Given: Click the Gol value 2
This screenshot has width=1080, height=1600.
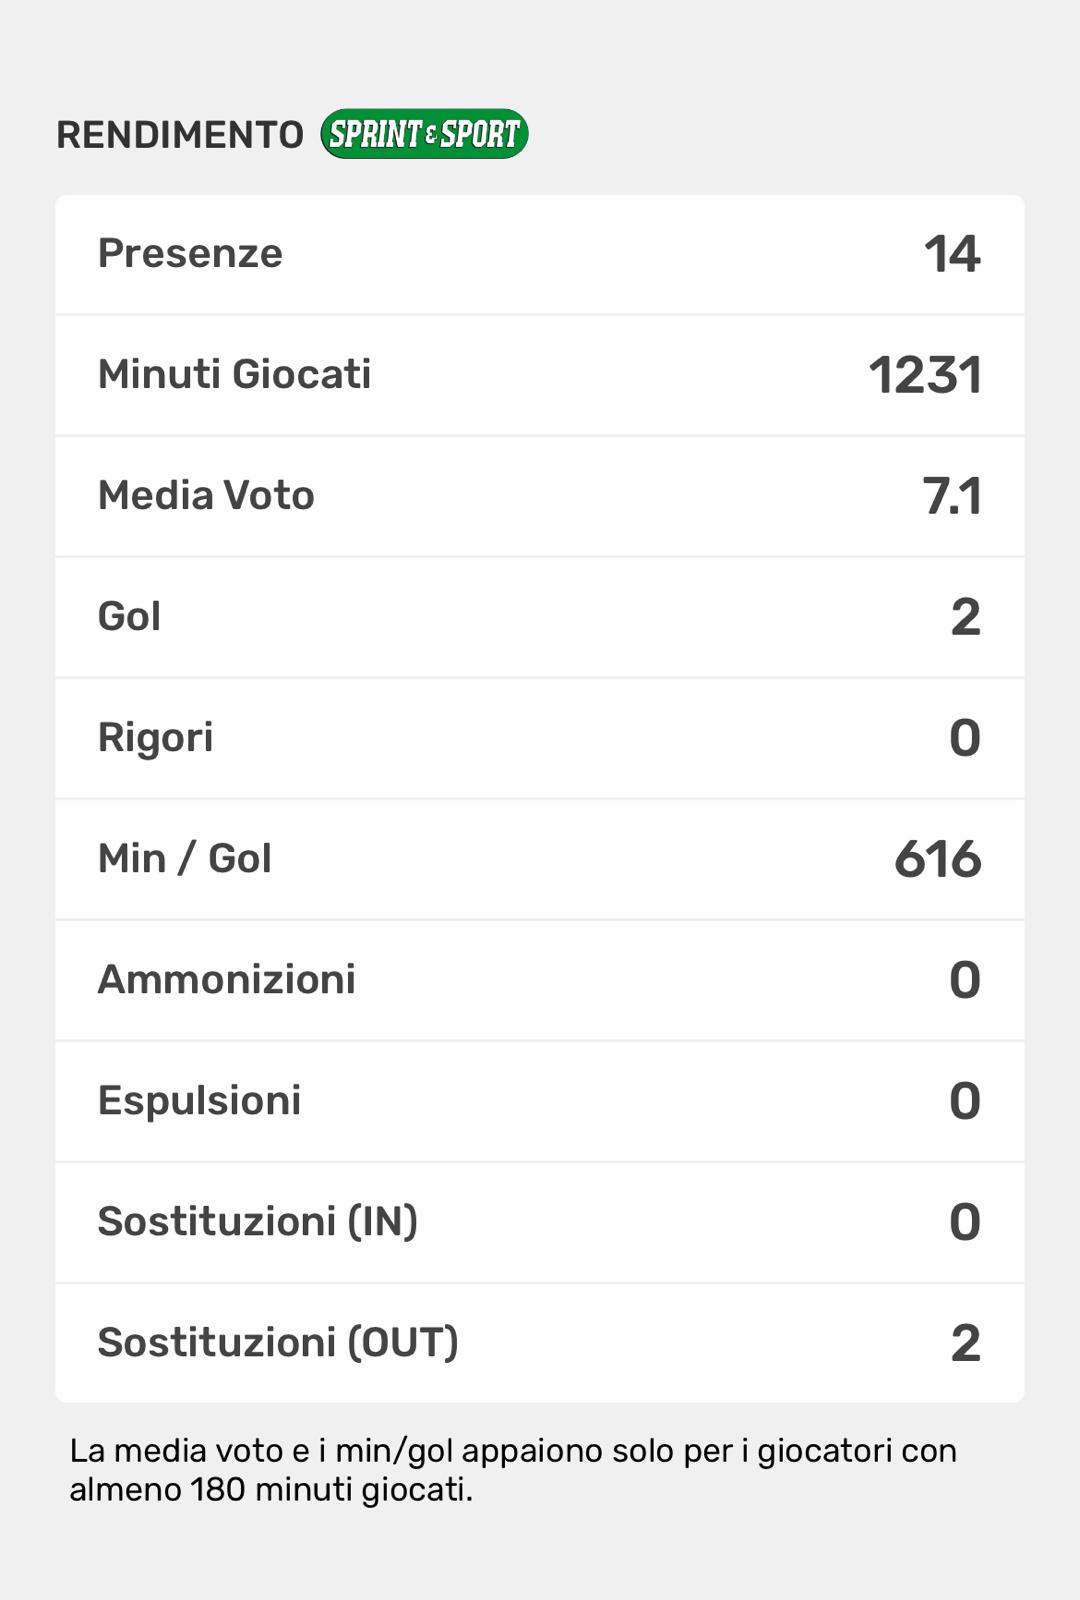Looking at the screenshot, I should (x=965, y=617).
